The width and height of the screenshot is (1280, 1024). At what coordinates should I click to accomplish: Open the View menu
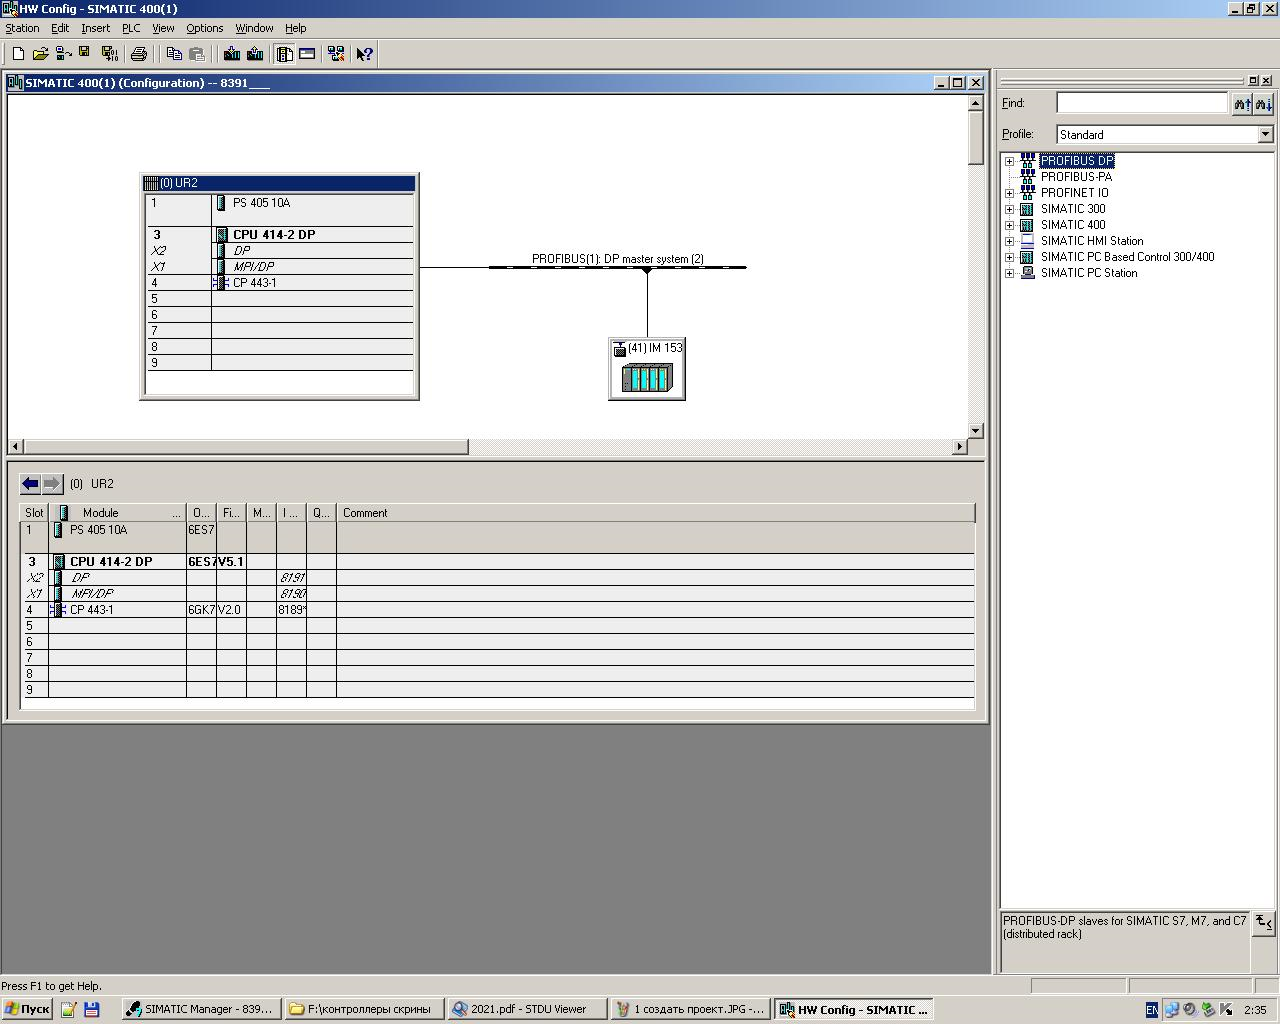[x=163, y=28]
